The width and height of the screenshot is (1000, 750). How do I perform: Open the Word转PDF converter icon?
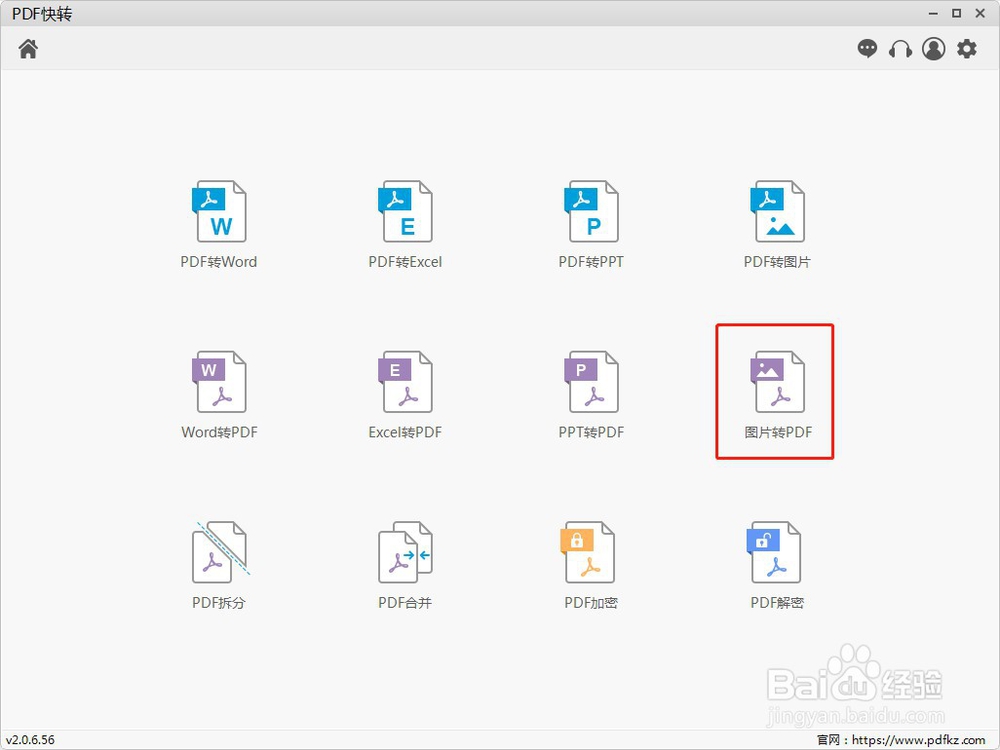coord(219,382)
